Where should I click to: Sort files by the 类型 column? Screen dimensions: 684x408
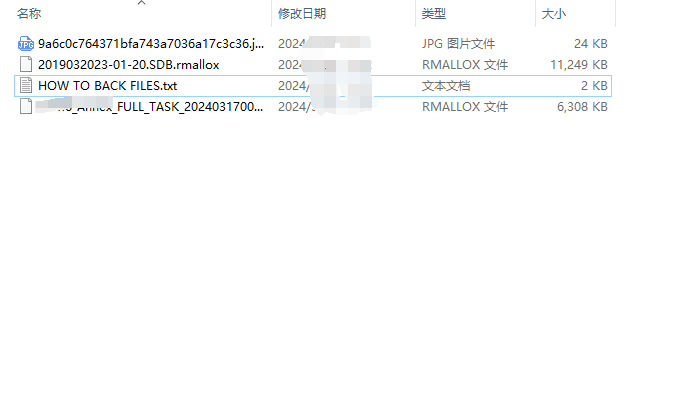point(434,14)
